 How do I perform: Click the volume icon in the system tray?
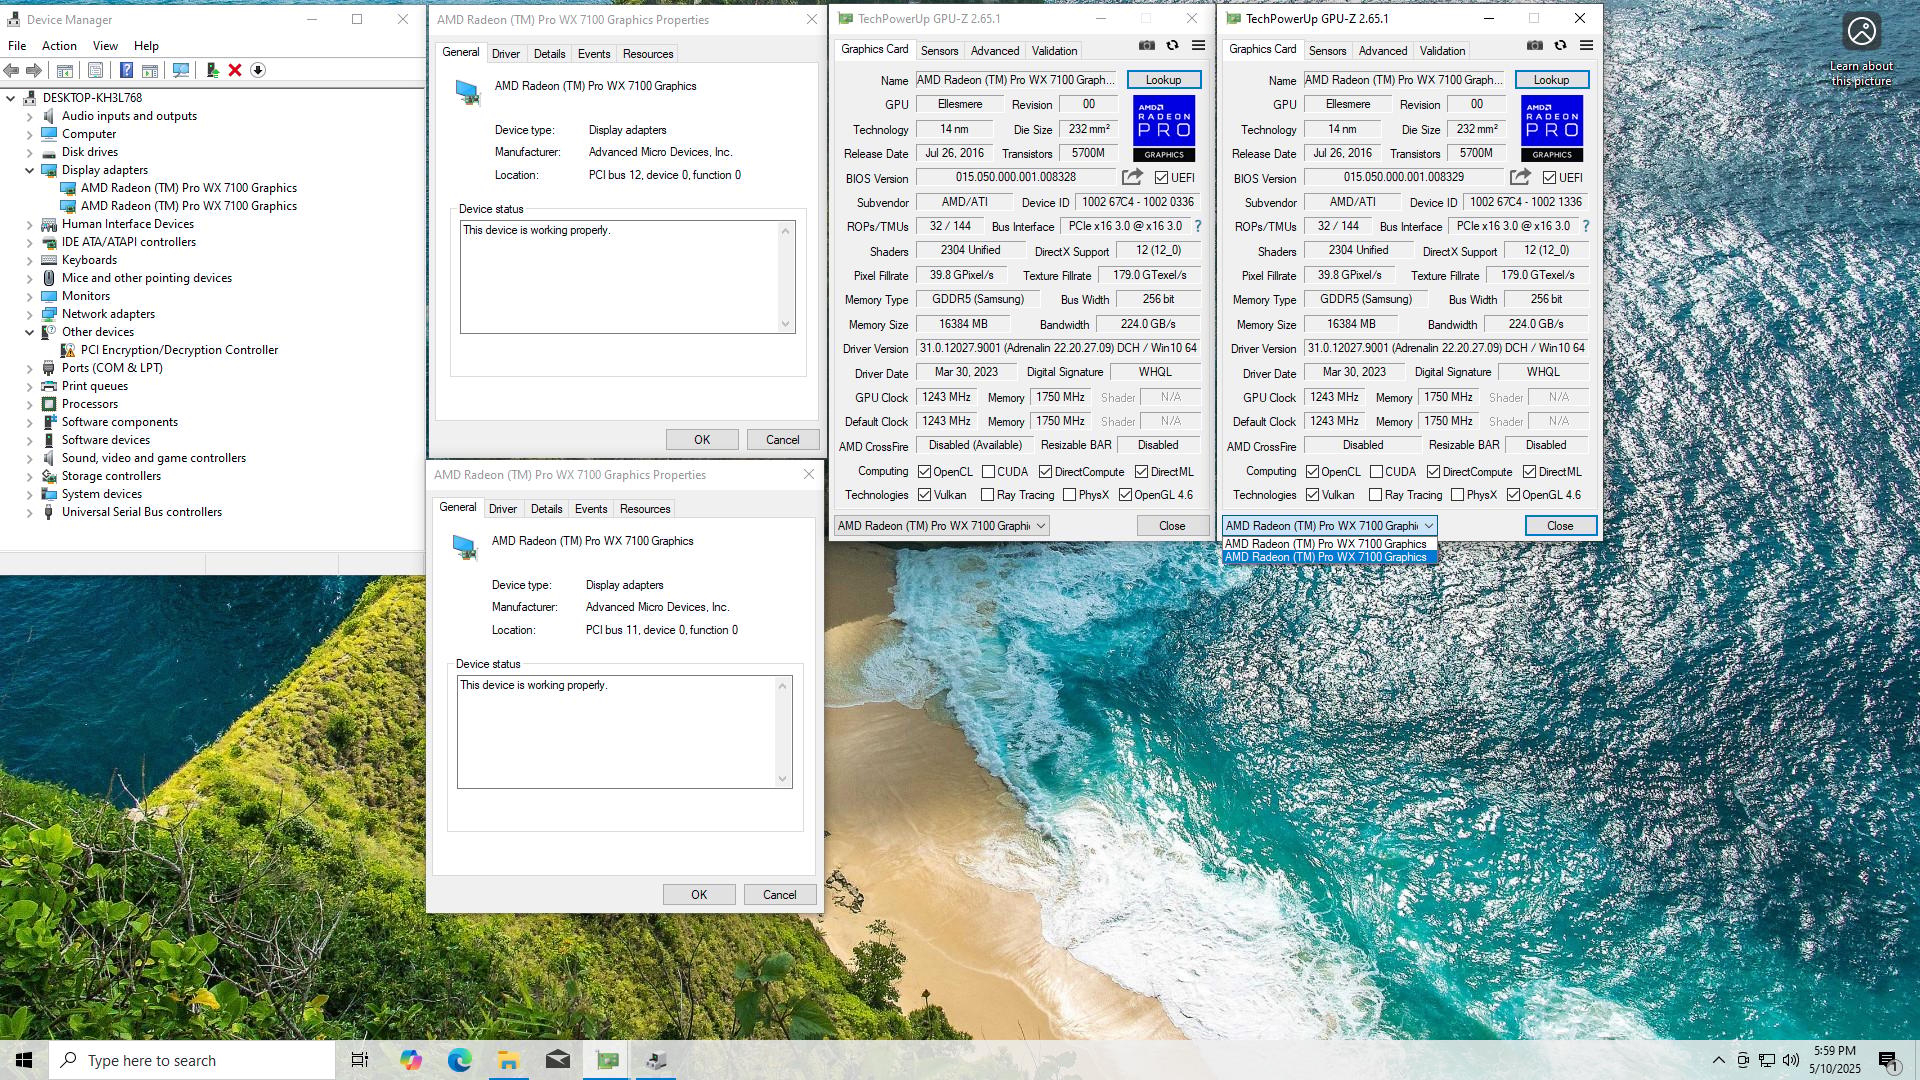click(x=1791, y=1060)
